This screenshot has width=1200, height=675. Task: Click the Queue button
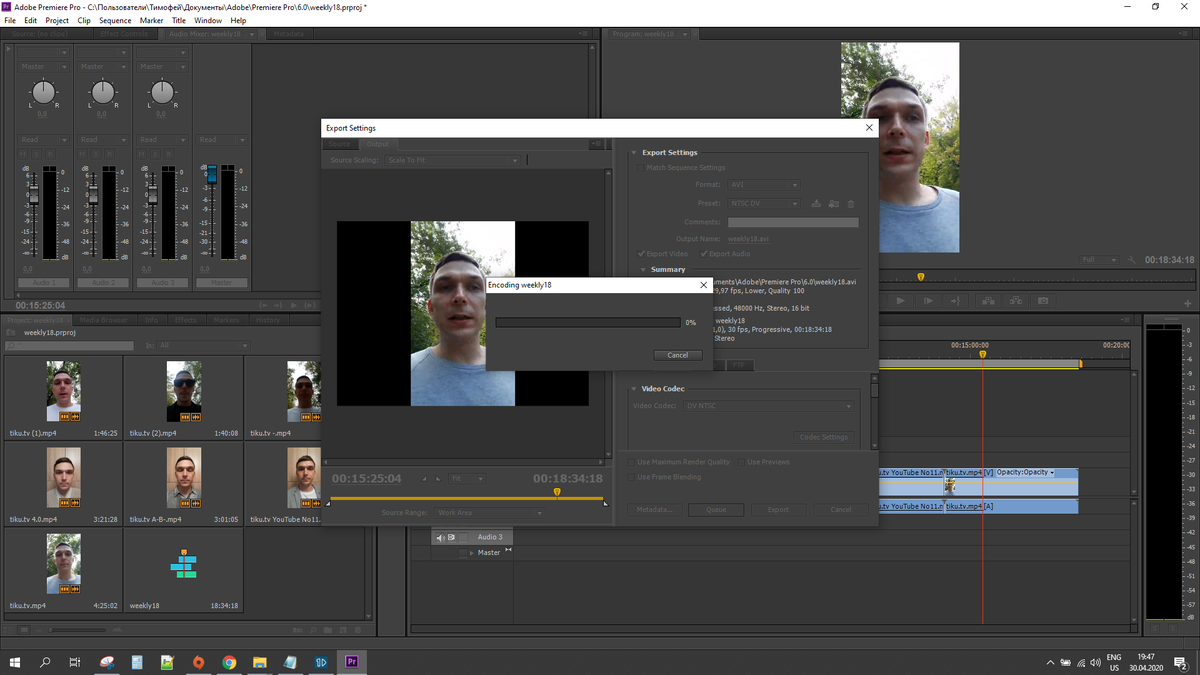click(x=716, y=509)
